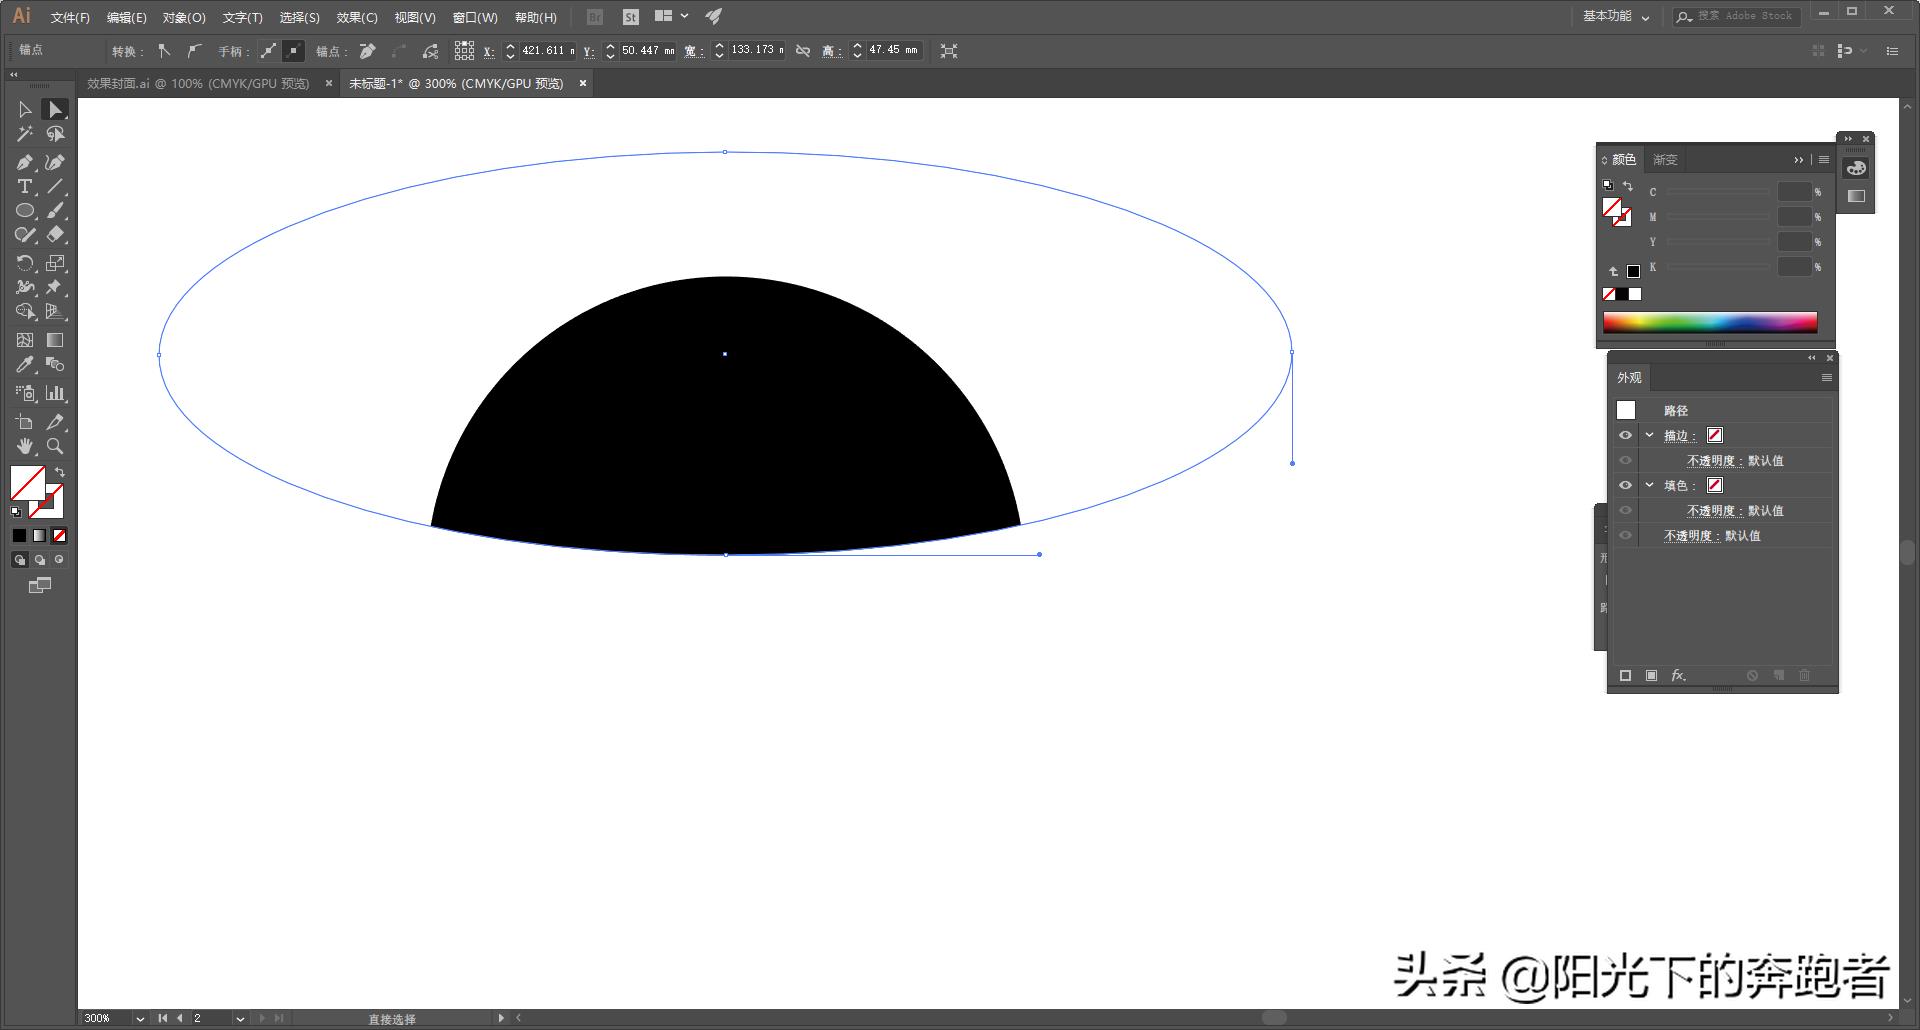Image resolution: width=1920 pixels, height=1030 pixels.
Task: Collapse the 填色 fill attribute chevron
Action: (1650, 485)
